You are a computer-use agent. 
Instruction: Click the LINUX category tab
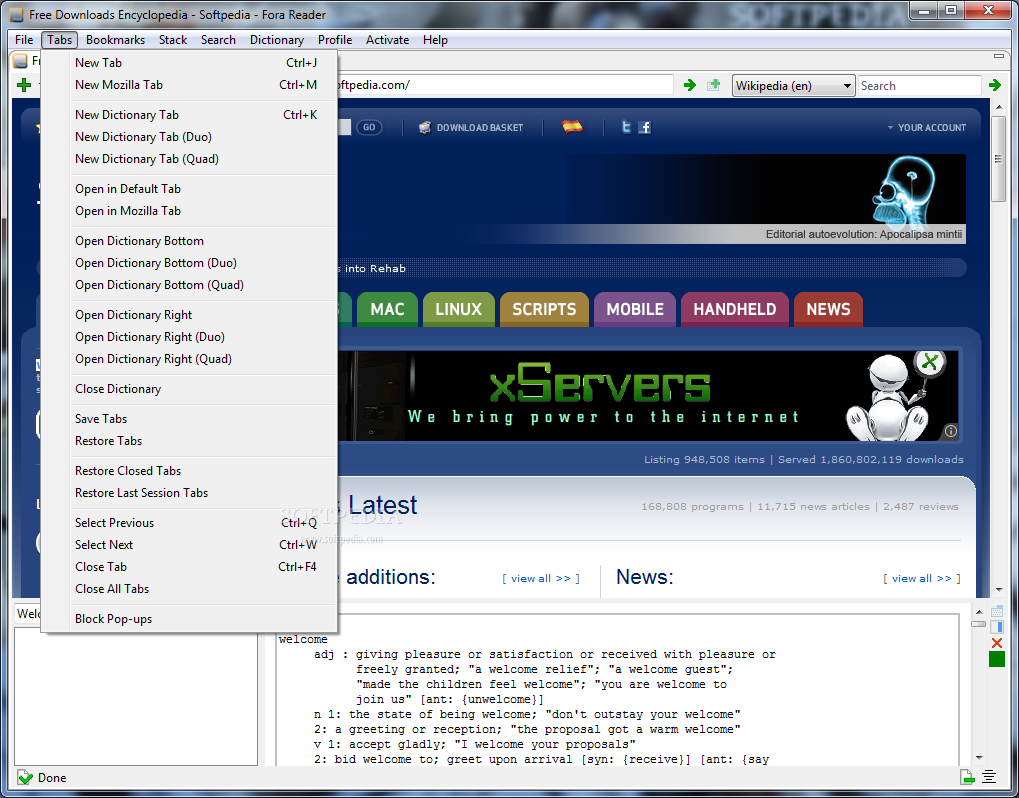coord(459,309)
